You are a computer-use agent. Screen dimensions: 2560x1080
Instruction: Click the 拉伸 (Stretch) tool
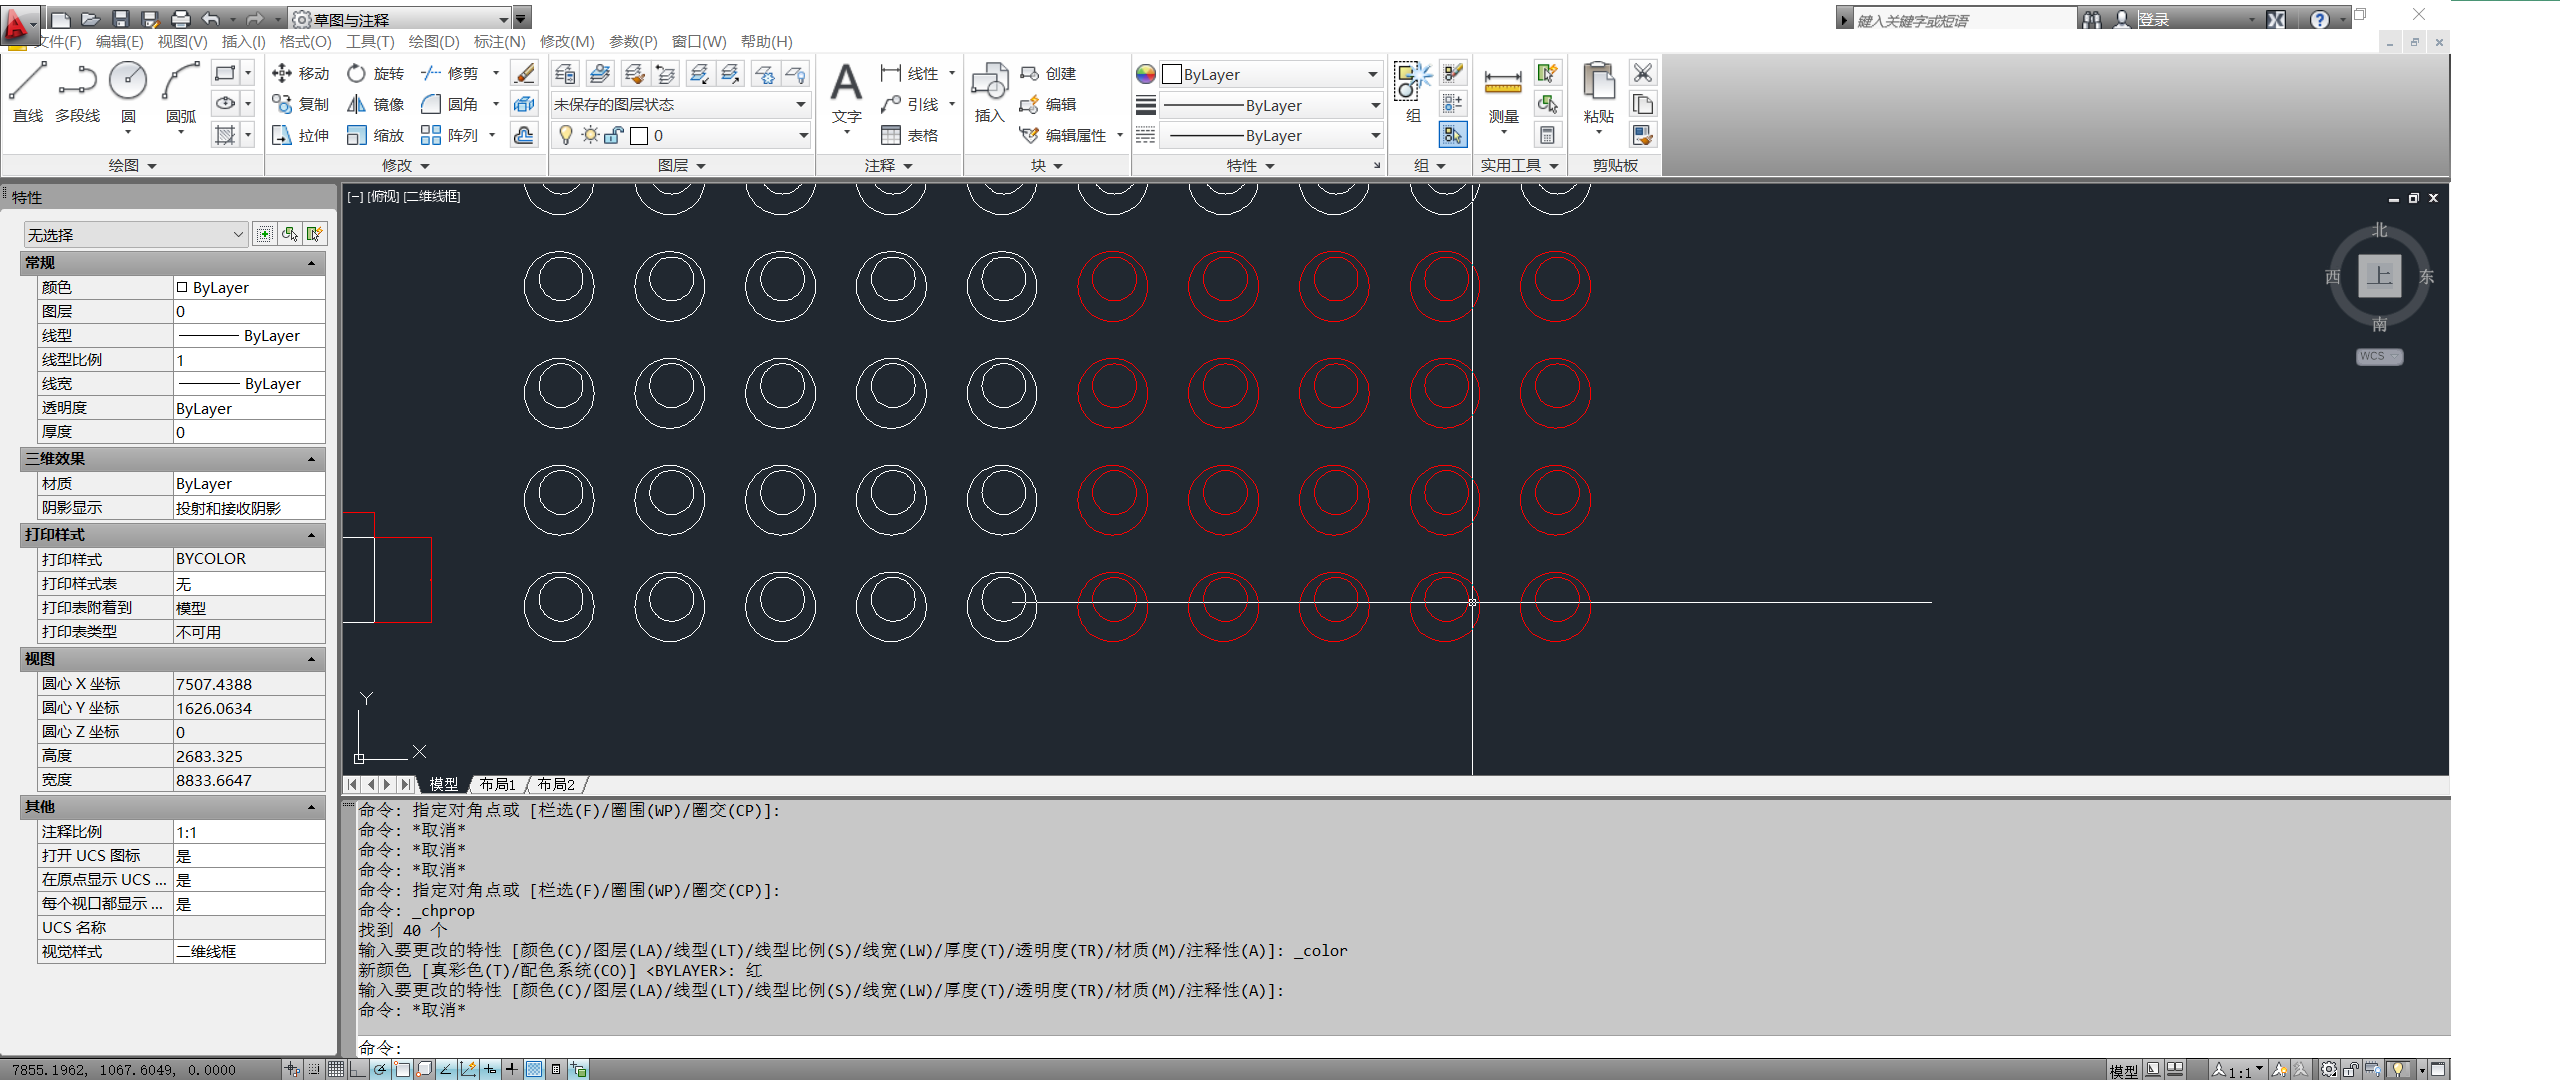coord(301,135)
